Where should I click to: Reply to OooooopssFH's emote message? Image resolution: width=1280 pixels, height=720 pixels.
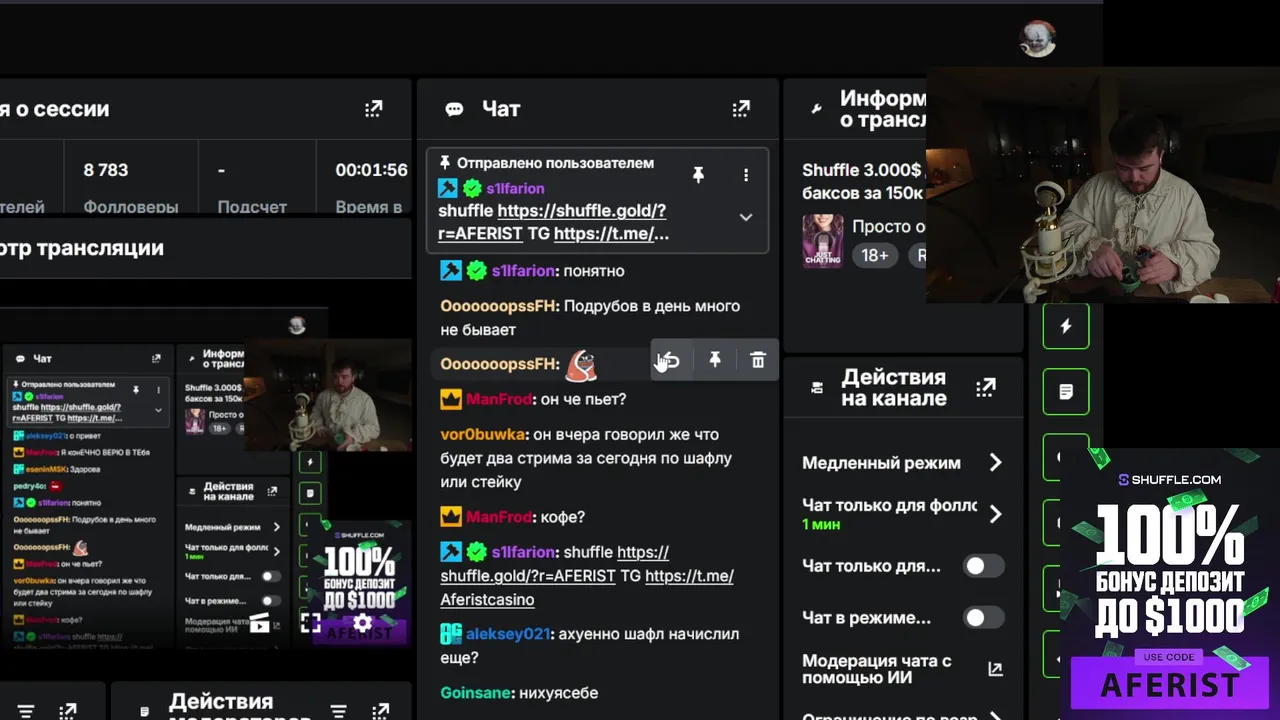coord(671,361)
